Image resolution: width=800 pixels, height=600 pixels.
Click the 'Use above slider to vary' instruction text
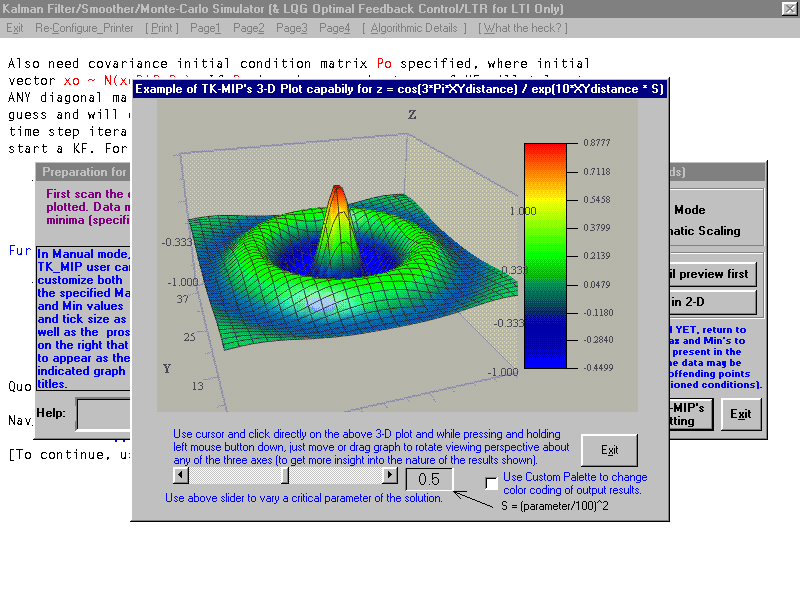[x=304, y=498]
